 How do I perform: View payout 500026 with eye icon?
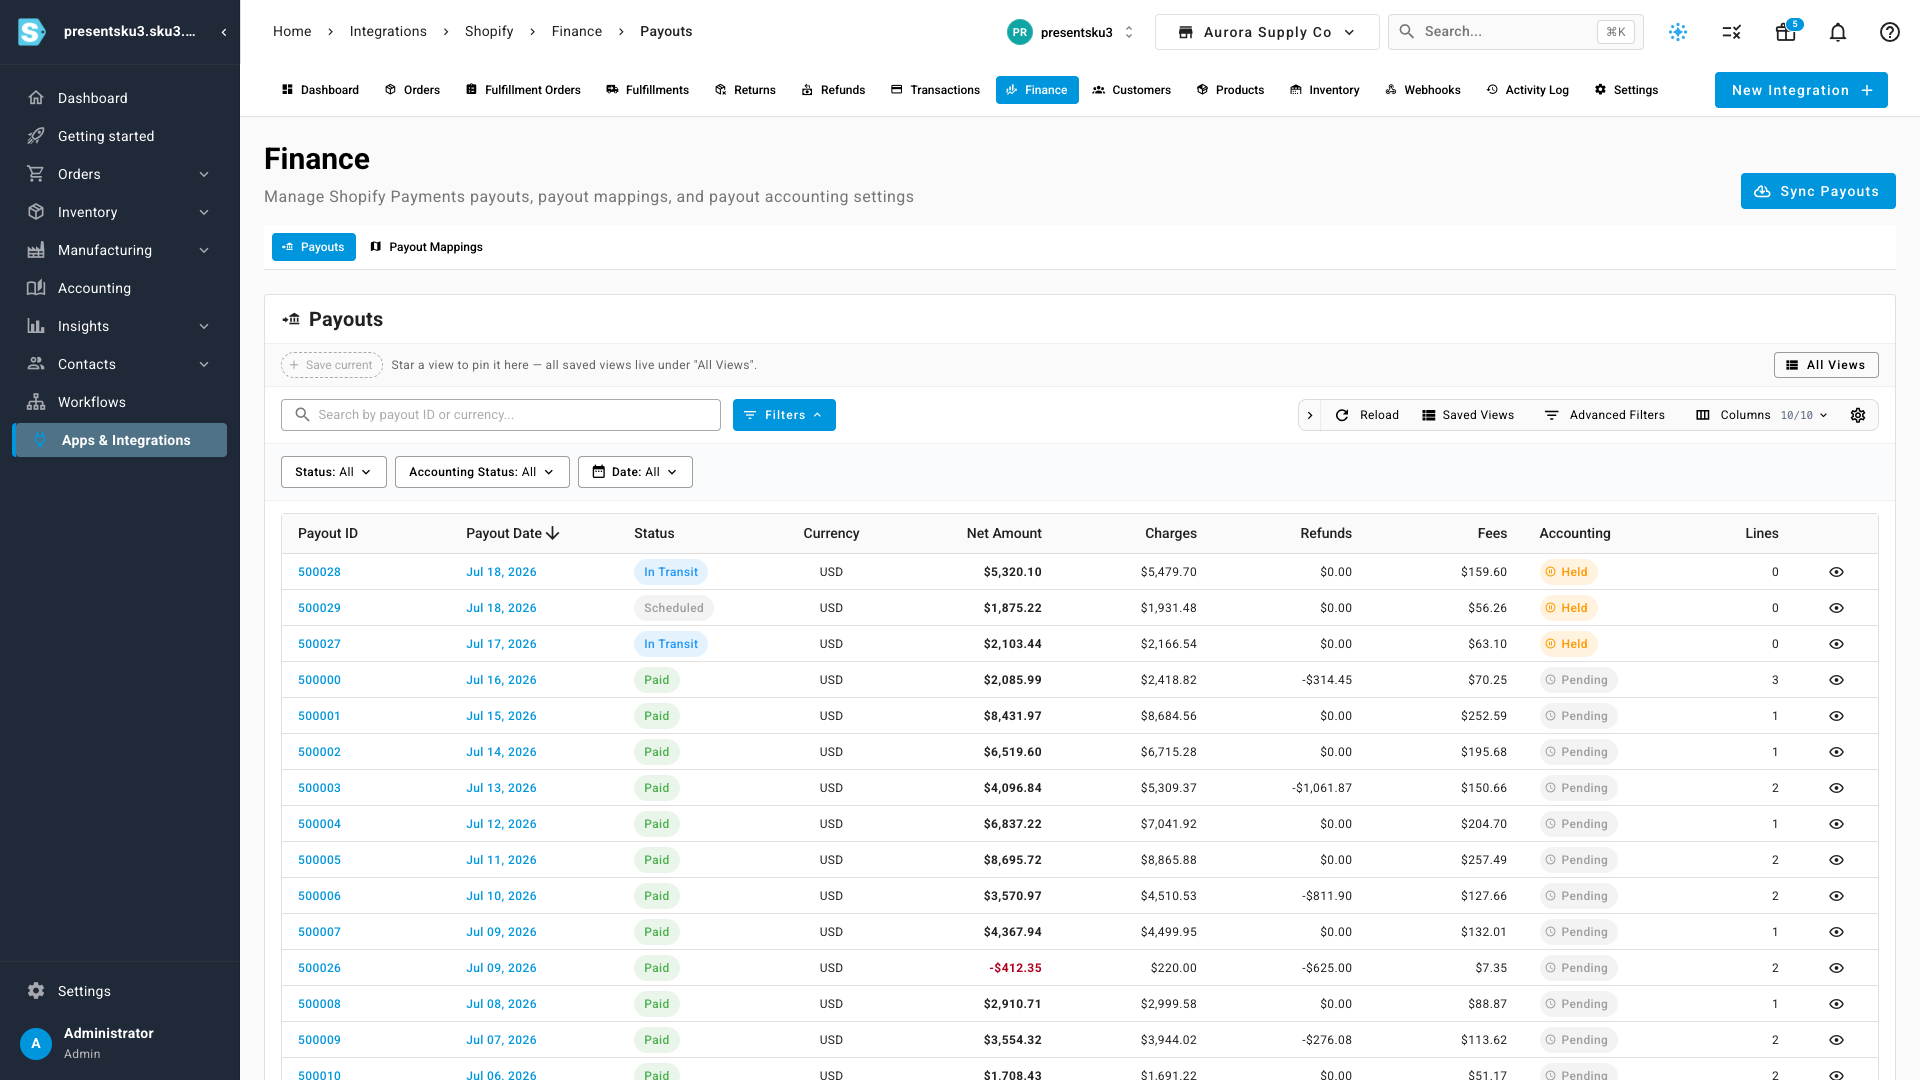(1836, 968)
